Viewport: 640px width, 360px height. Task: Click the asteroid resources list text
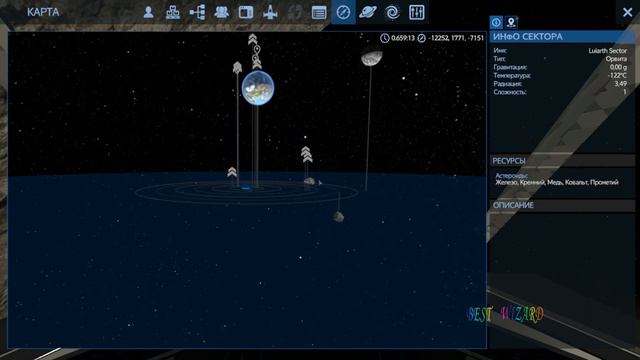pyautogui.click(x=557, y=182)
